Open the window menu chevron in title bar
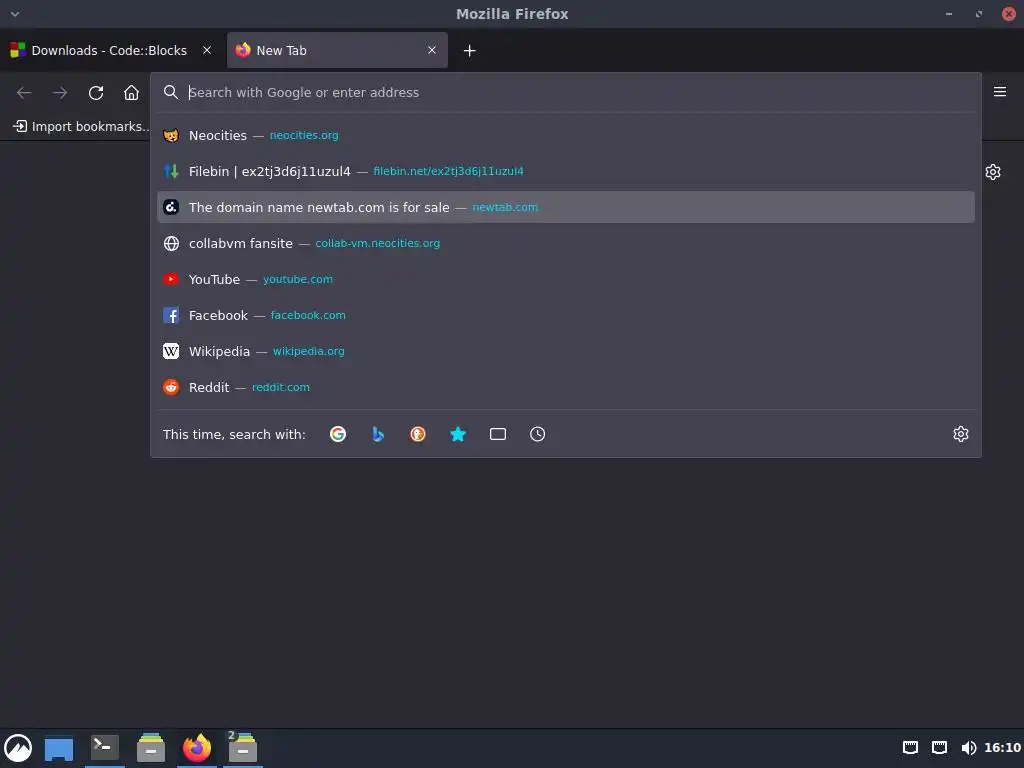 [x=15, y=14]
